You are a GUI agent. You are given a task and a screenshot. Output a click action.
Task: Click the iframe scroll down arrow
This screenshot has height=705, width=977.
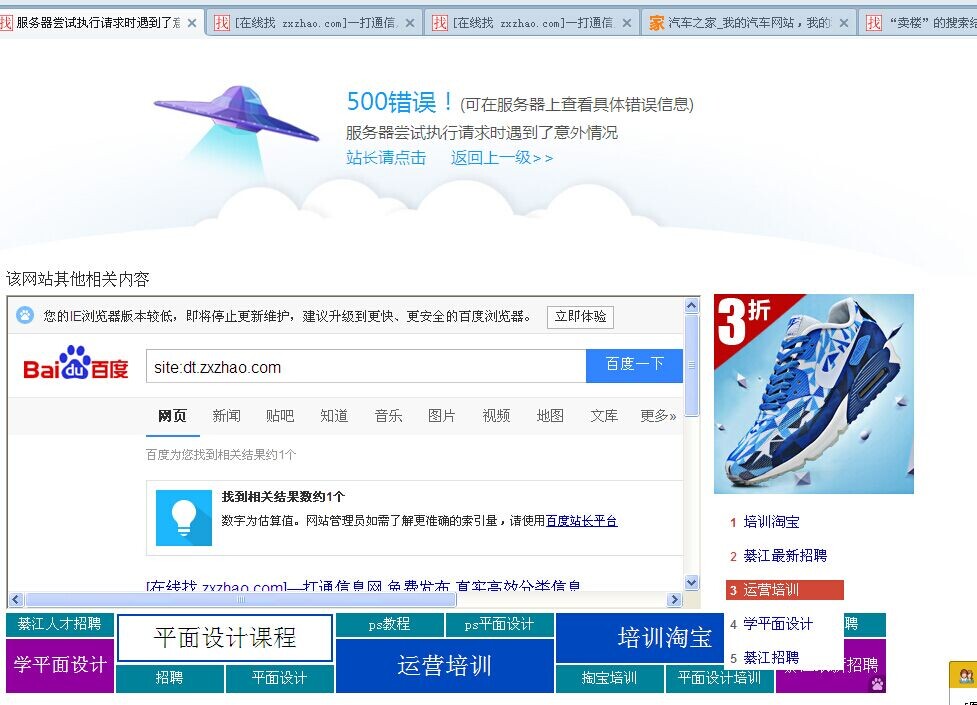(x=691, y=583)
